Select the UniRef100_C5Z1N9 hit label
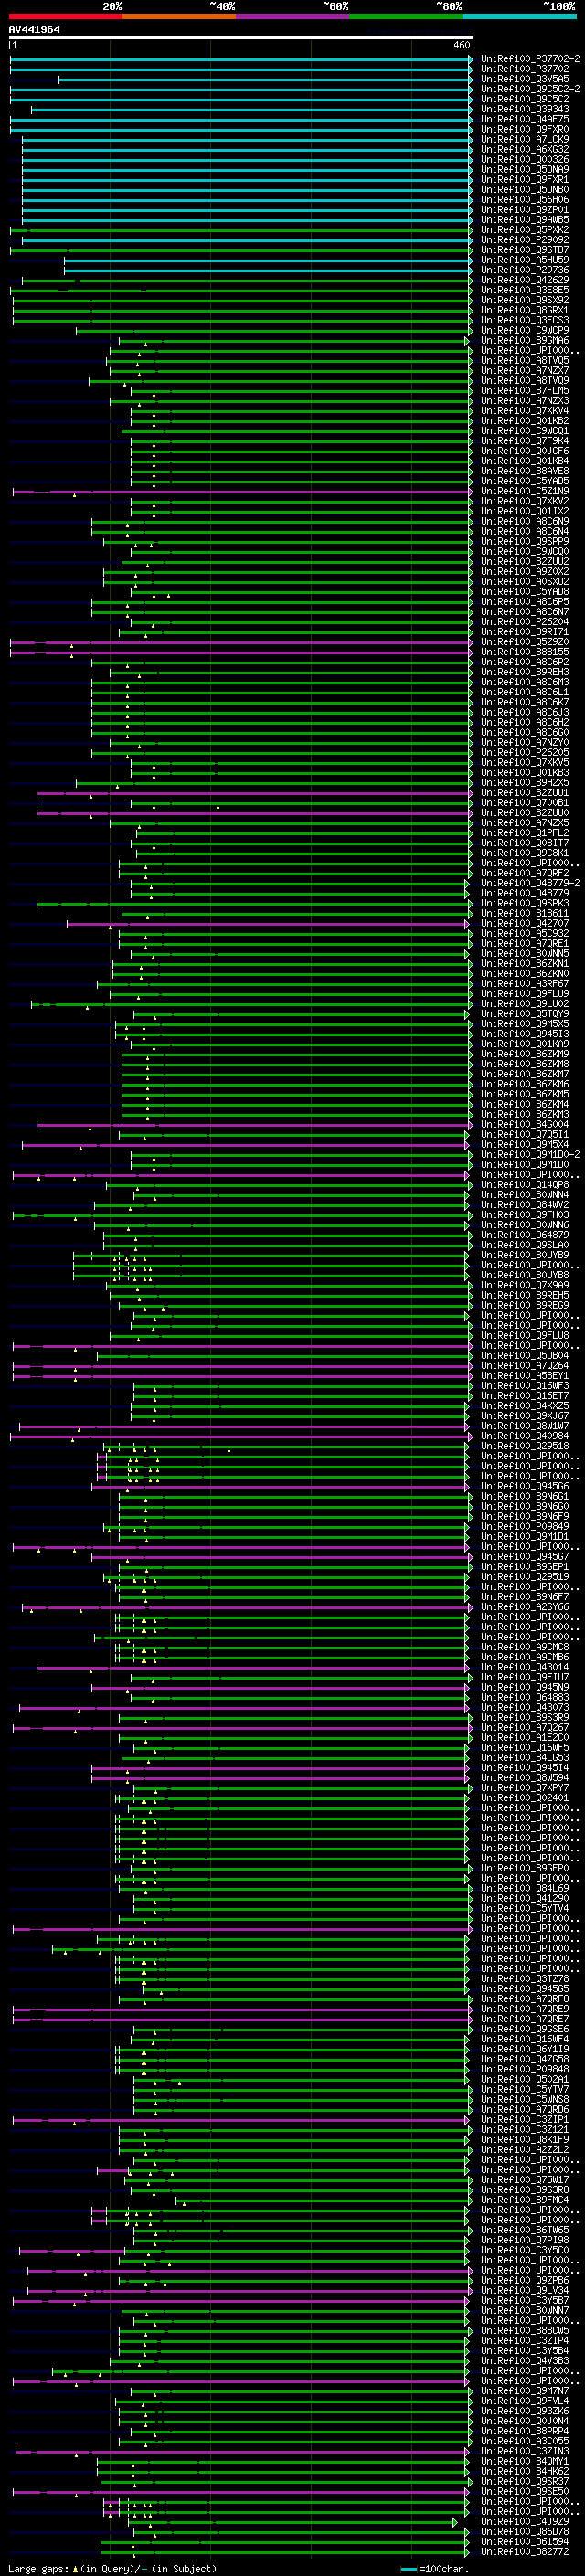 524,491
